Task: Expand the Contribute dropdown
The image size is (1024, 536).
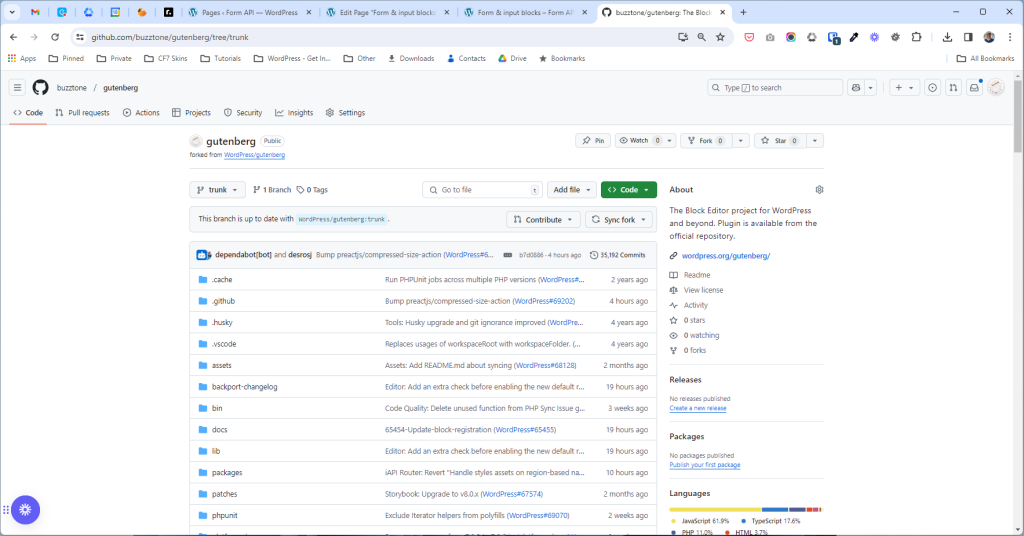Action: click(543, 219)
